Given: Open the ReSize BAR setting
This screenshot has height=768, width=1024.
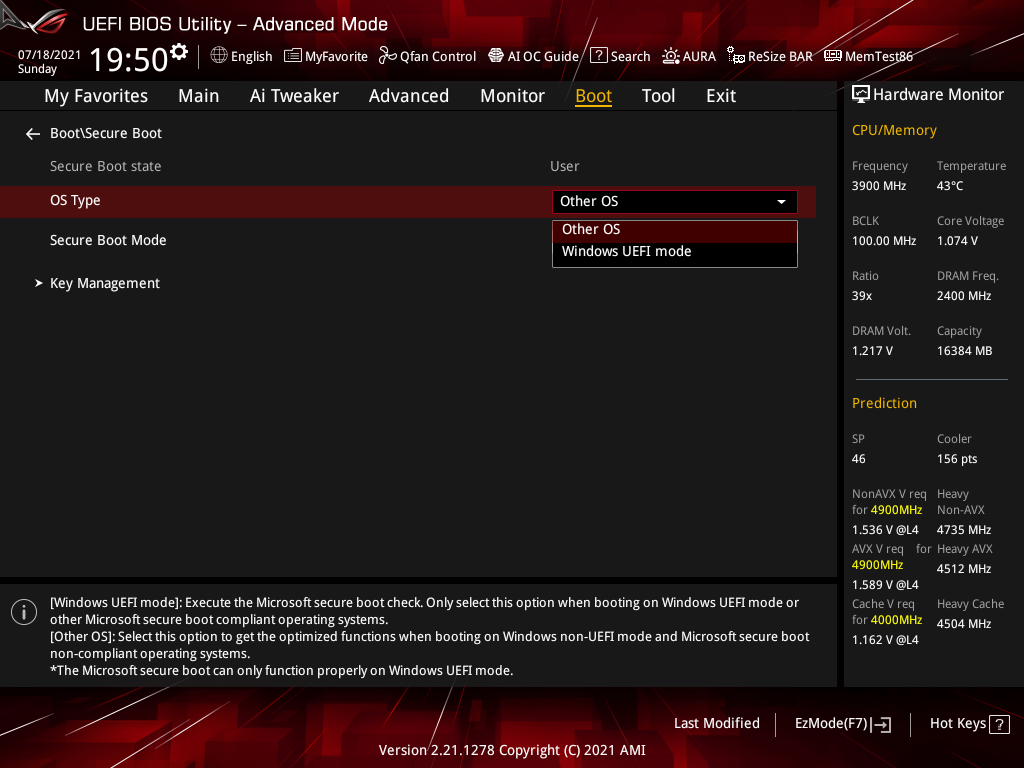Looking at the screenshot, I should click(770, 56).
